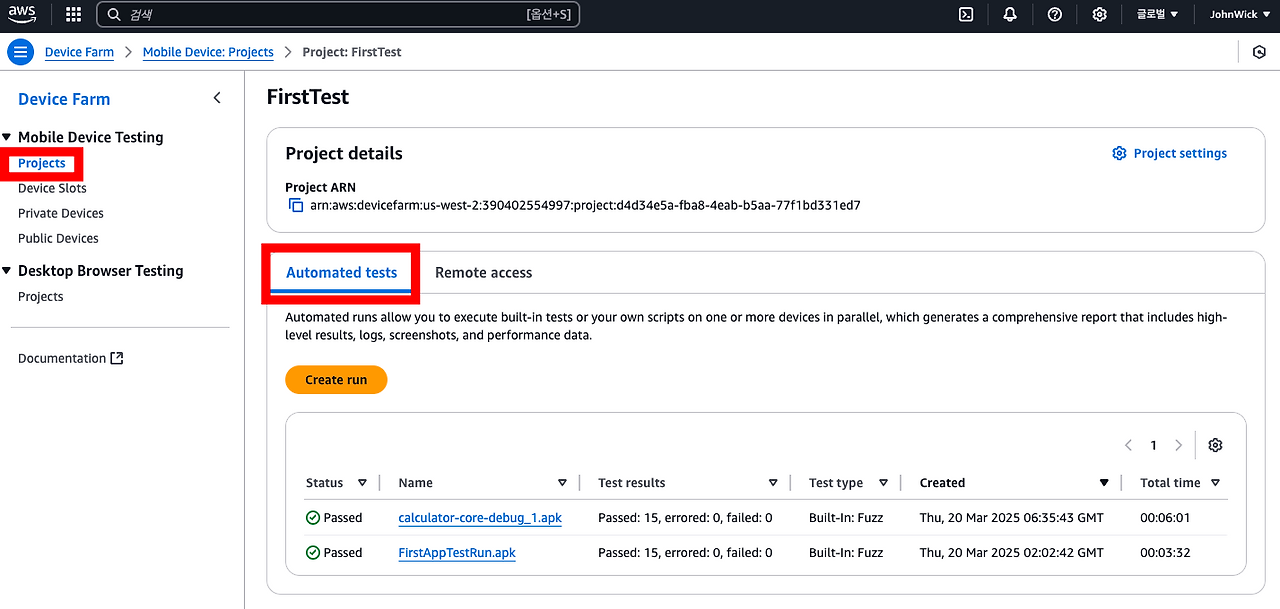Open Device Slots in sidebar

[52, 188]
